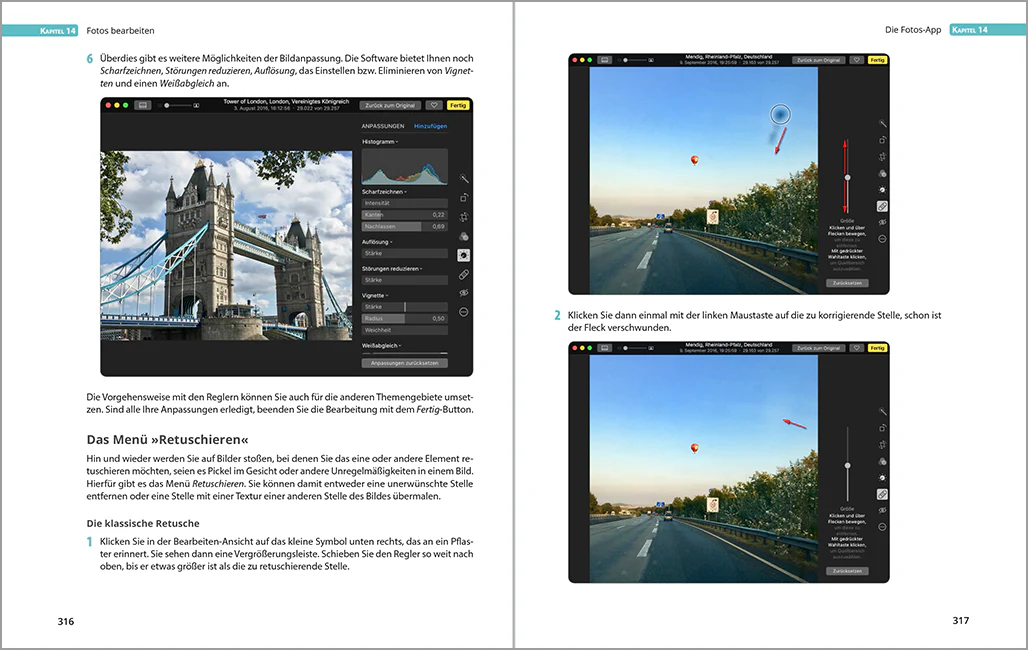The height and width of the screenshot is (650, 1028).
Task: Expand the Scharfzeichnen disclosure arrow
Action: tap(406, 192)
